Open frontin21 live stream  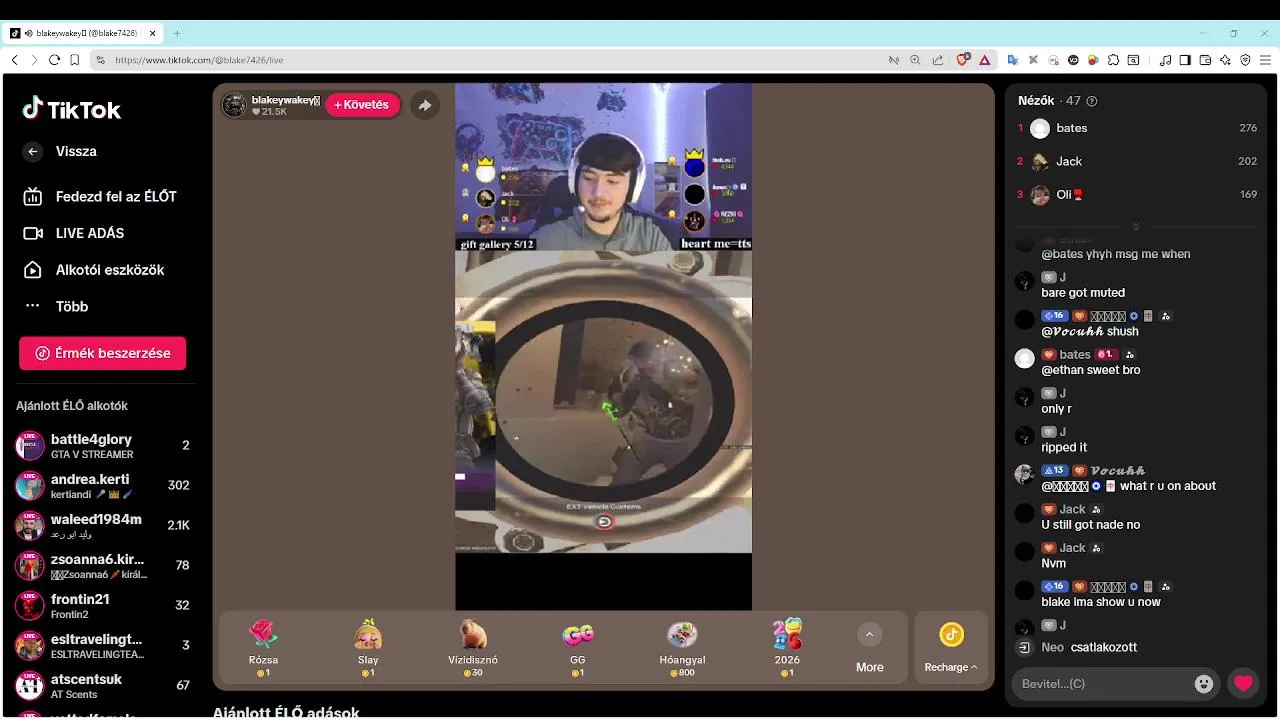[103, 606]
